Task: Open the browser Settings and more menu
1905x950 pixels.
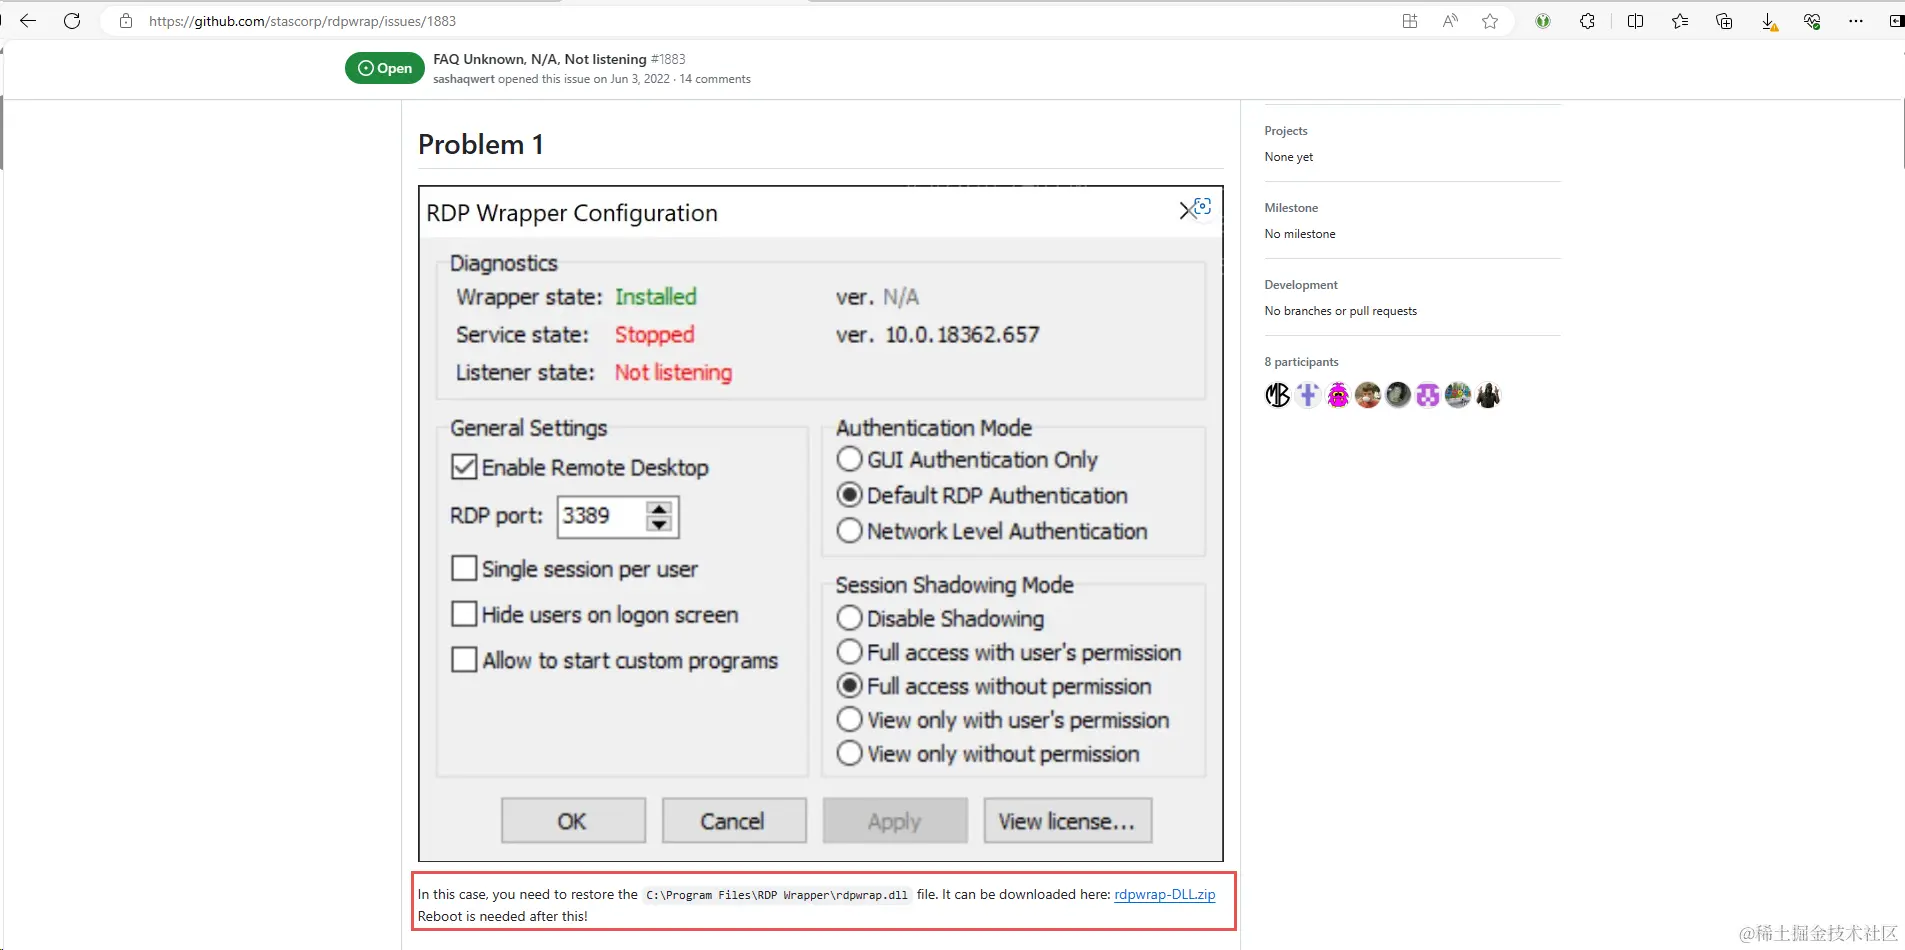Action: (1856, 21)
